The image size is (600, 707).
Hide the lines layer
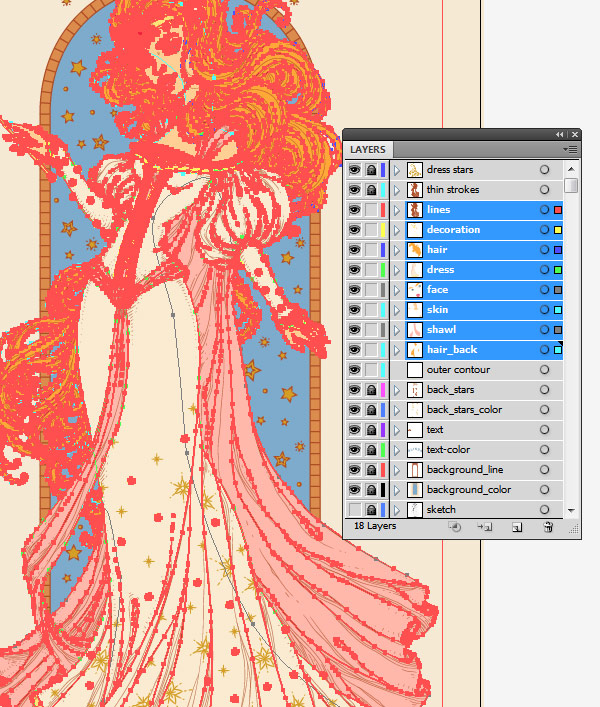tap(354, 210)
